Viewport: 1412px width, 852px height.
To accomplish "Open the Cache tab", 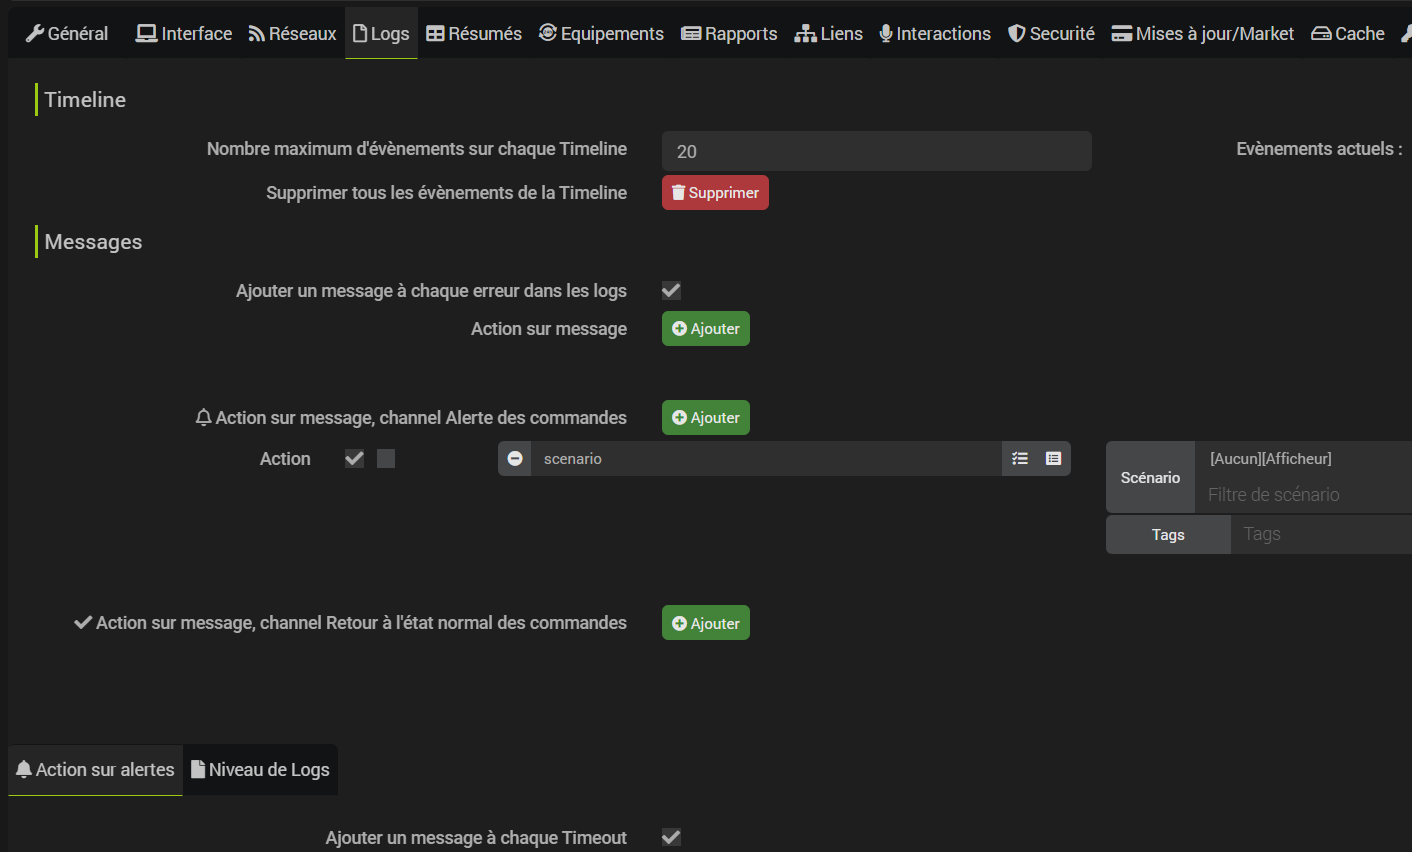I will click(x=1348, y=33).
